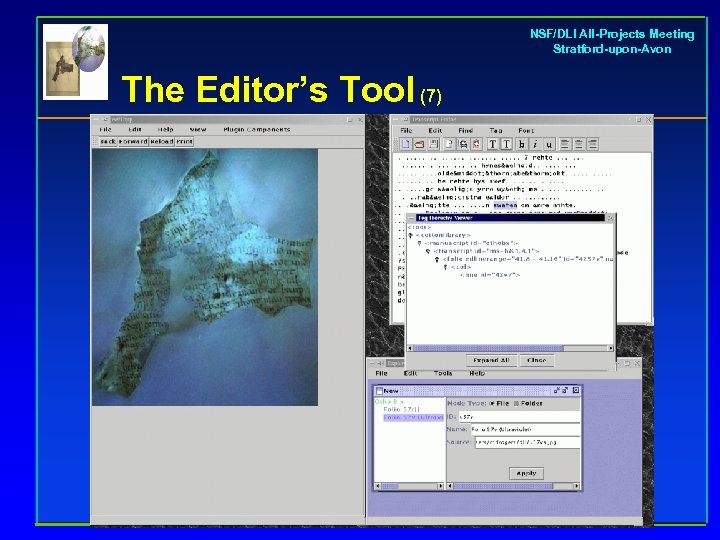Click the Save floppy icon in Transcript Editor
720x540 pixels.
433,144
